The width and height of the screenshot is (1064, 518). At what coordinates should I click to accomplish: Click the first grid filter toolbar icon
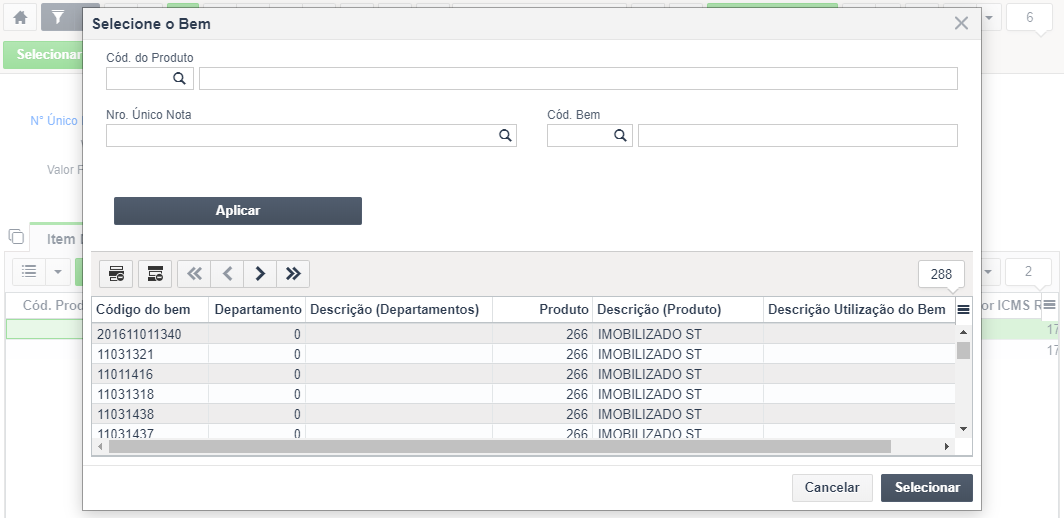(x=116, y=274)
